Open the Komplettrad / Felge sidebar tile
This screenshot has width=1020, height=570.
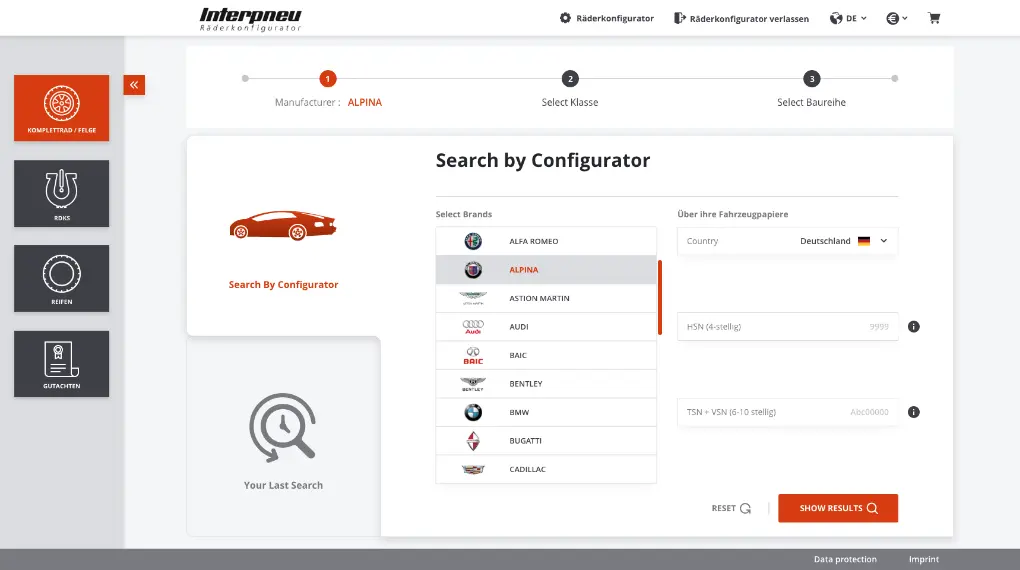tap(62, 108)
